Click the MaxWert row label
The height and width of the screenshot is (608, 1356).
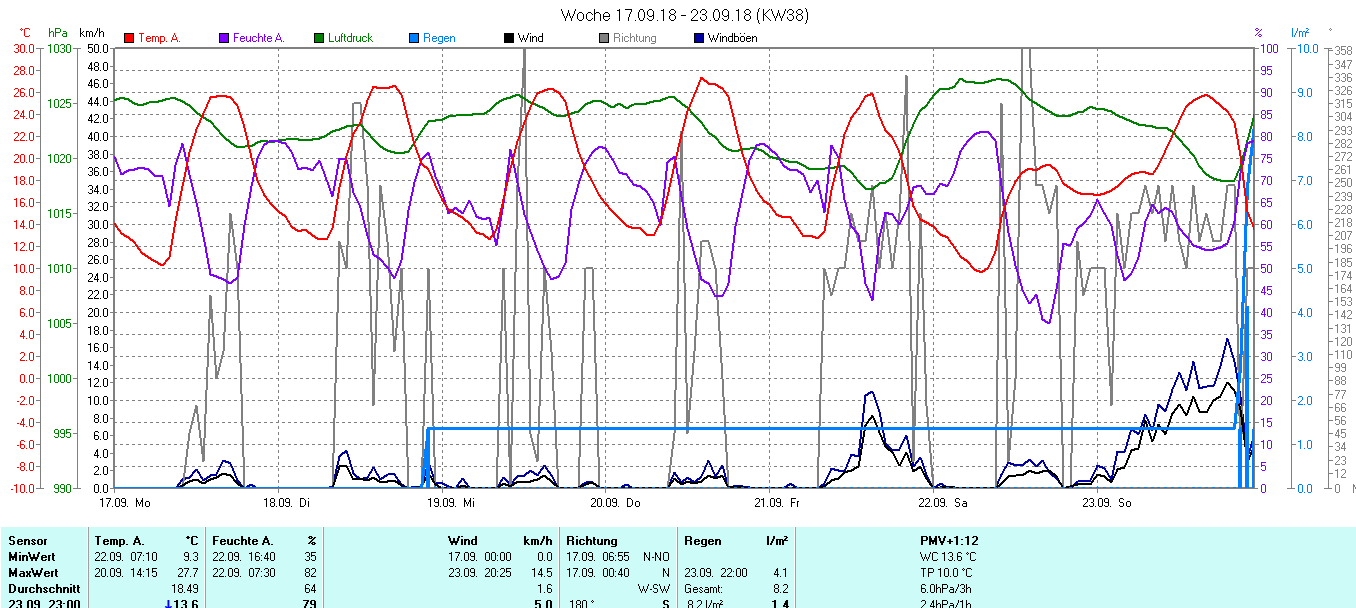tap(31, 573)
